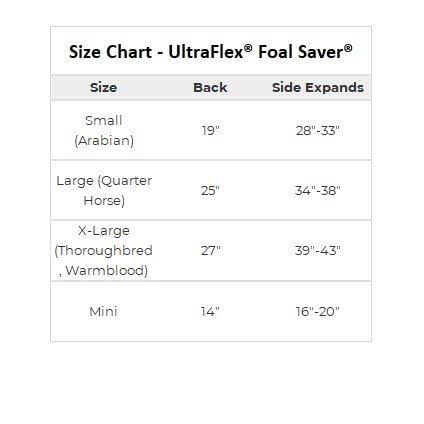Click the 34"-38" side expands value

tap(318, 191)
